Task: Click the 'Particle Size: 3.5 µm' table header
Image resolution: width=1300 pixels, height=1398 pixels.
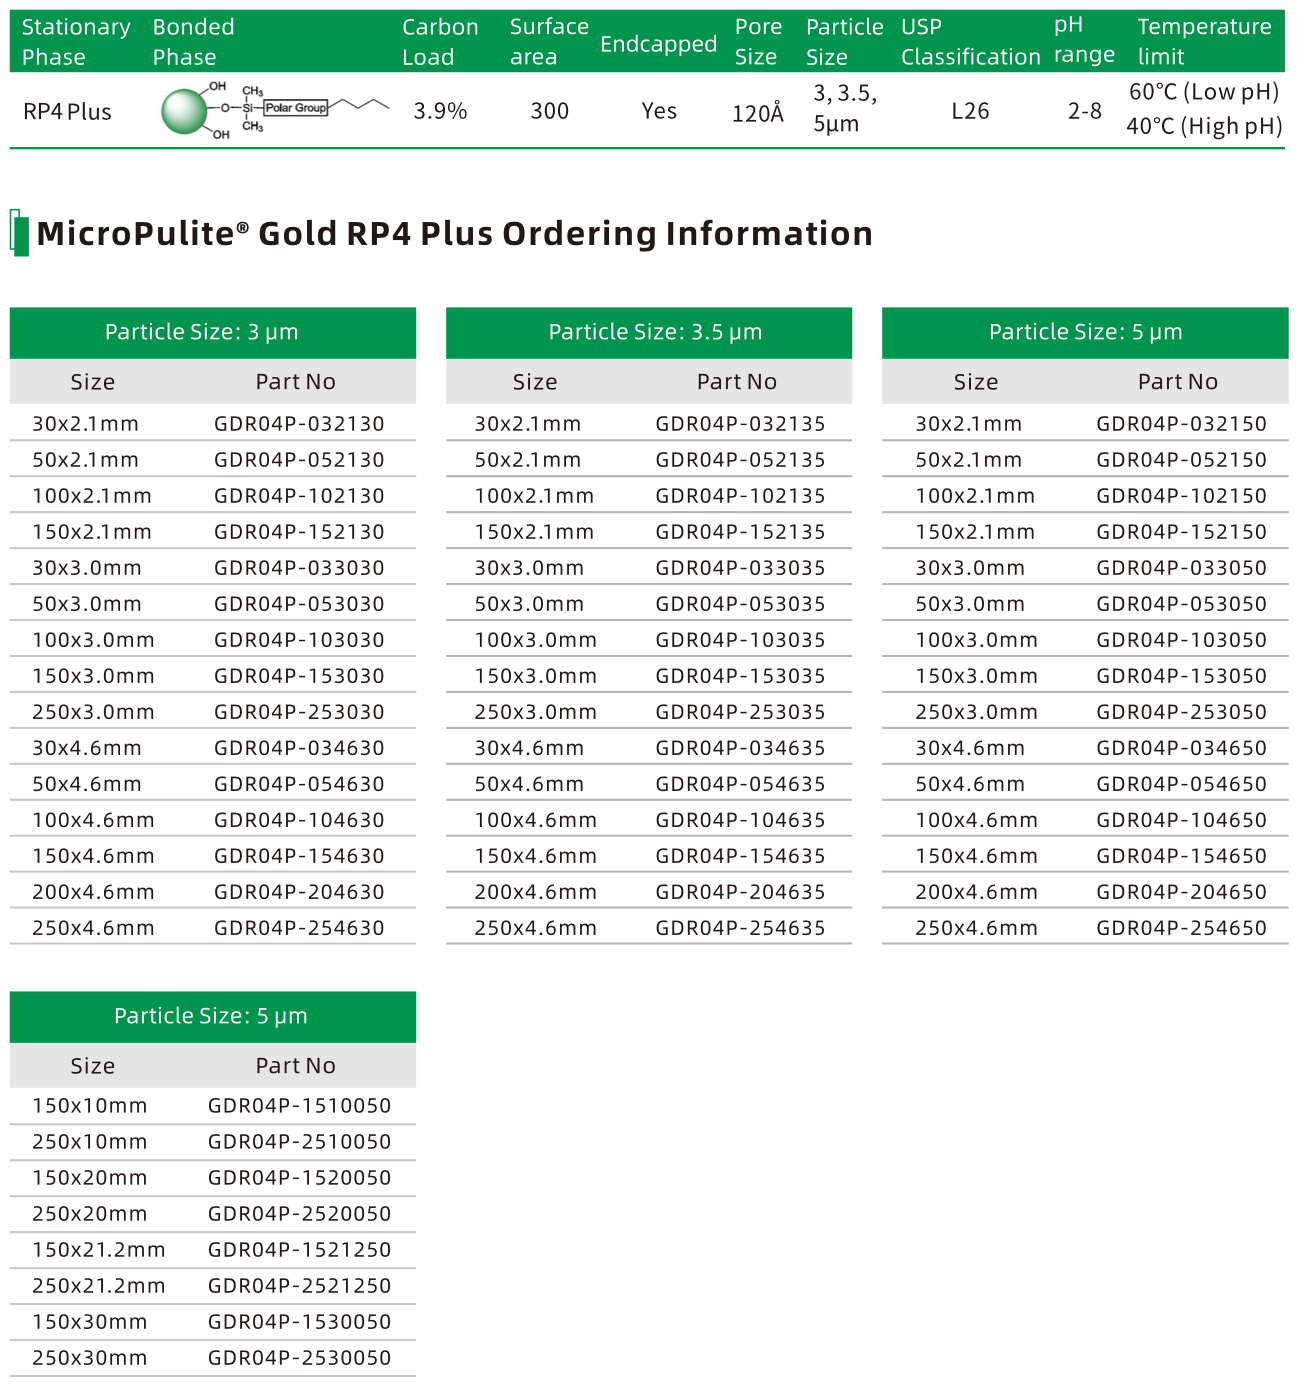Action: click(x=649, y=332)
